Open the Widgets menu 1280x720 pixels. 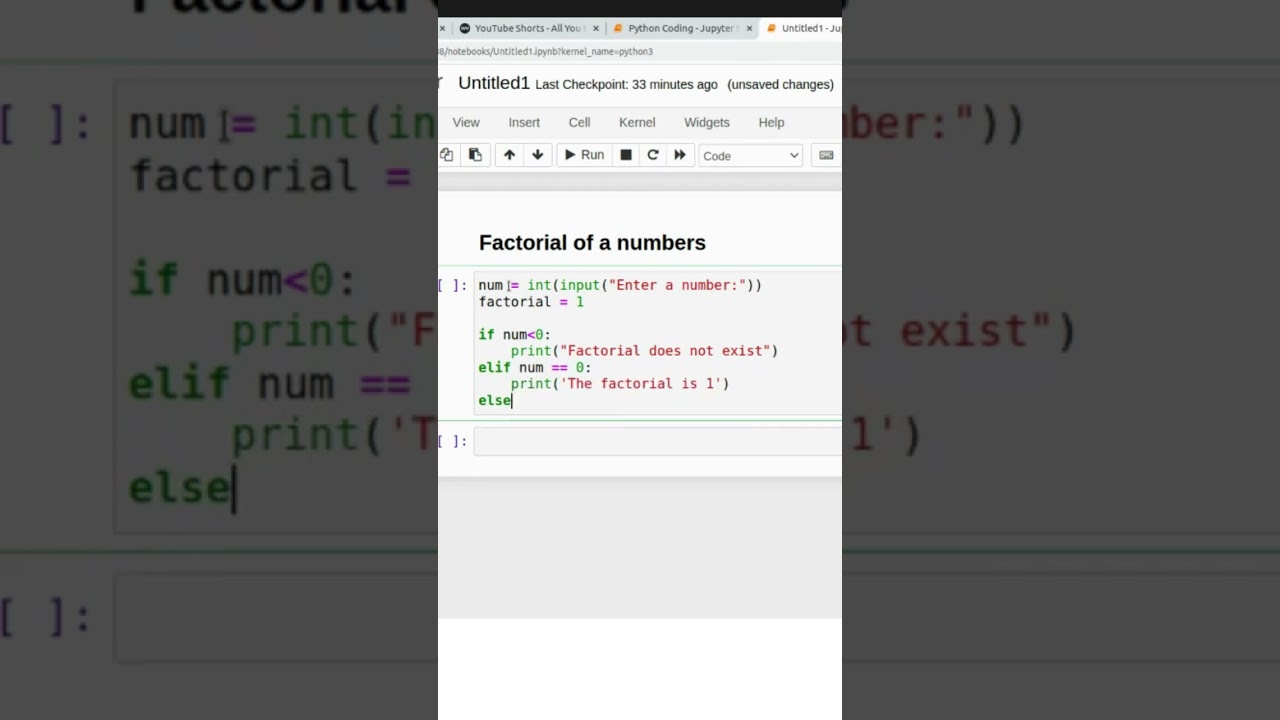pyautogui.click(x=707, y=122)
